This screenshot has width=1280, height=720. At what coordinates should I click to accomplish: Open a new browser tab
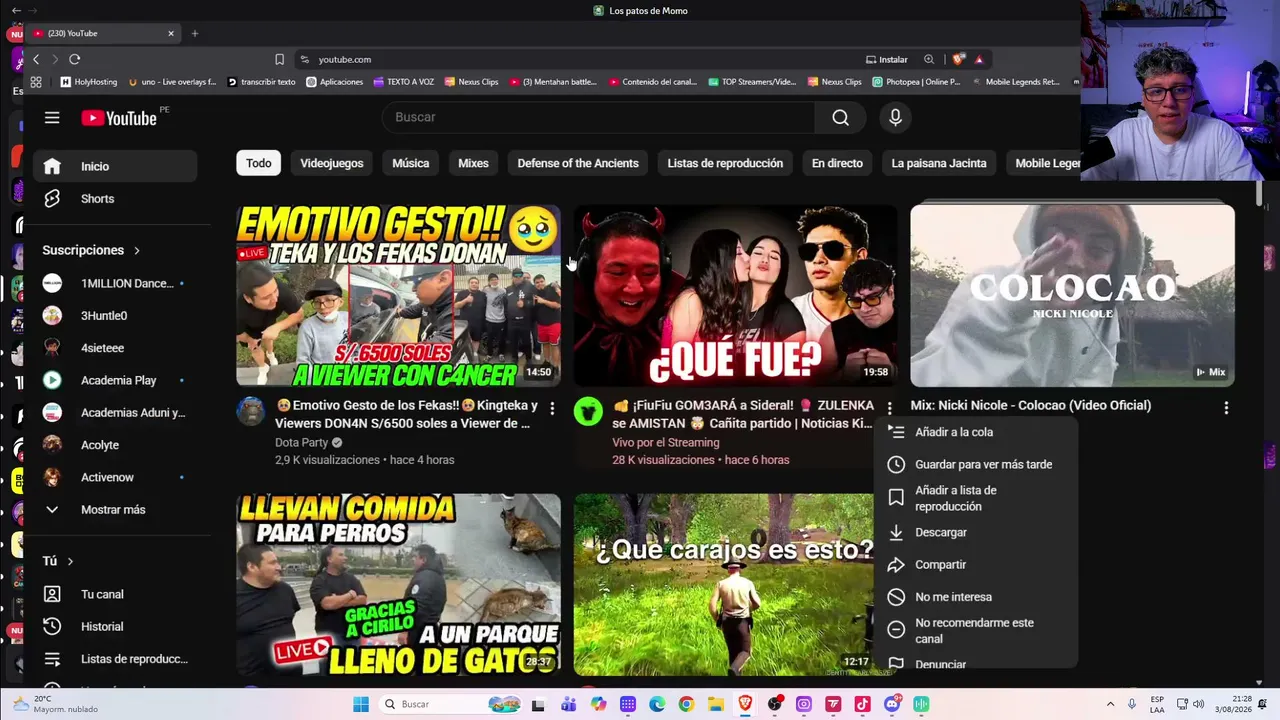pos(194,33)
